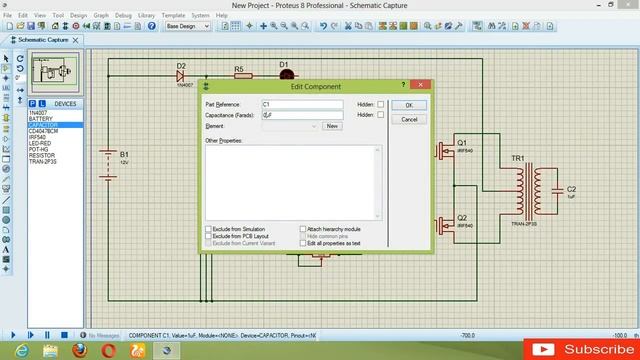Undo the last action
Viewport: 640px width, 360px height.
click(323, 26)
